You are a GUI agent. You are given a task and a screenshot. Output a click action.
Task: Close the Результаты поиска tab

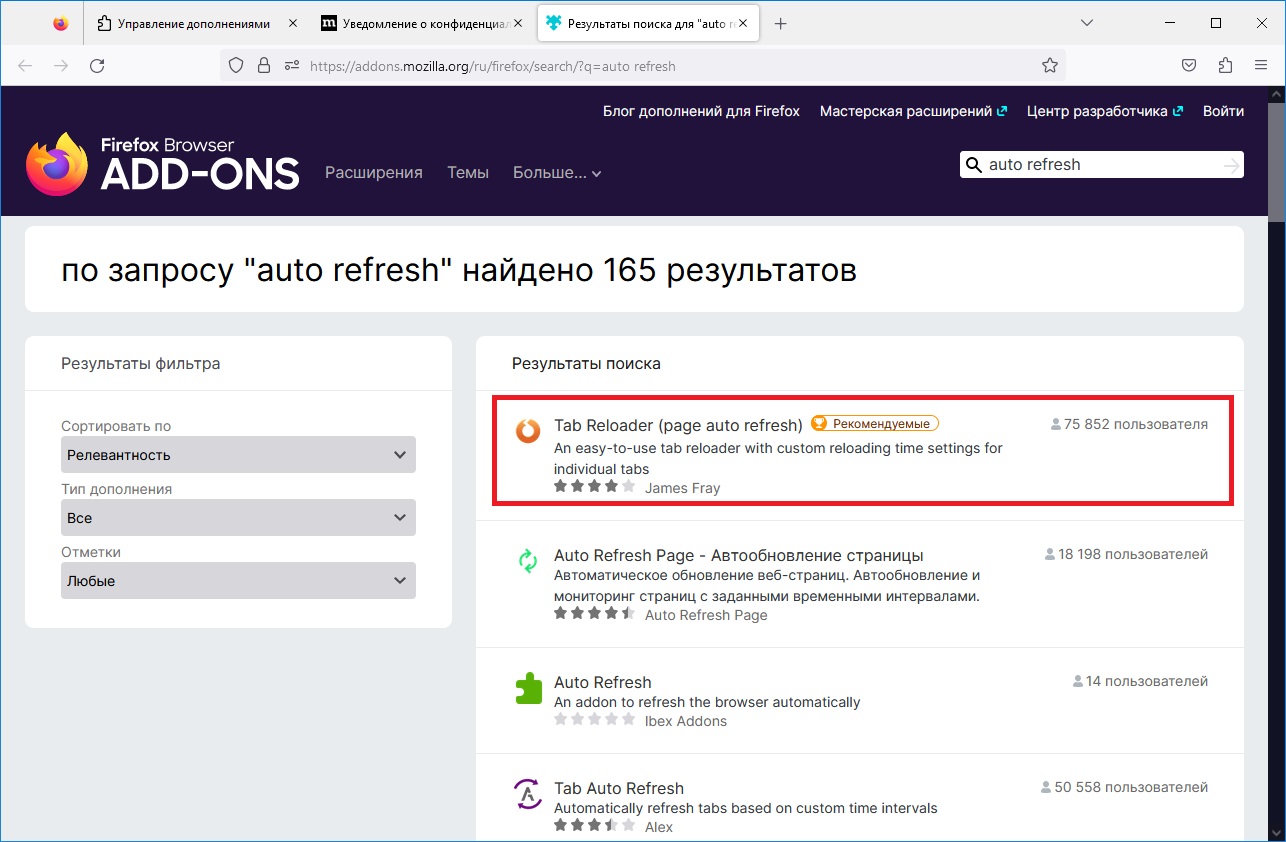pyautogui.click(x=743, y=24)
